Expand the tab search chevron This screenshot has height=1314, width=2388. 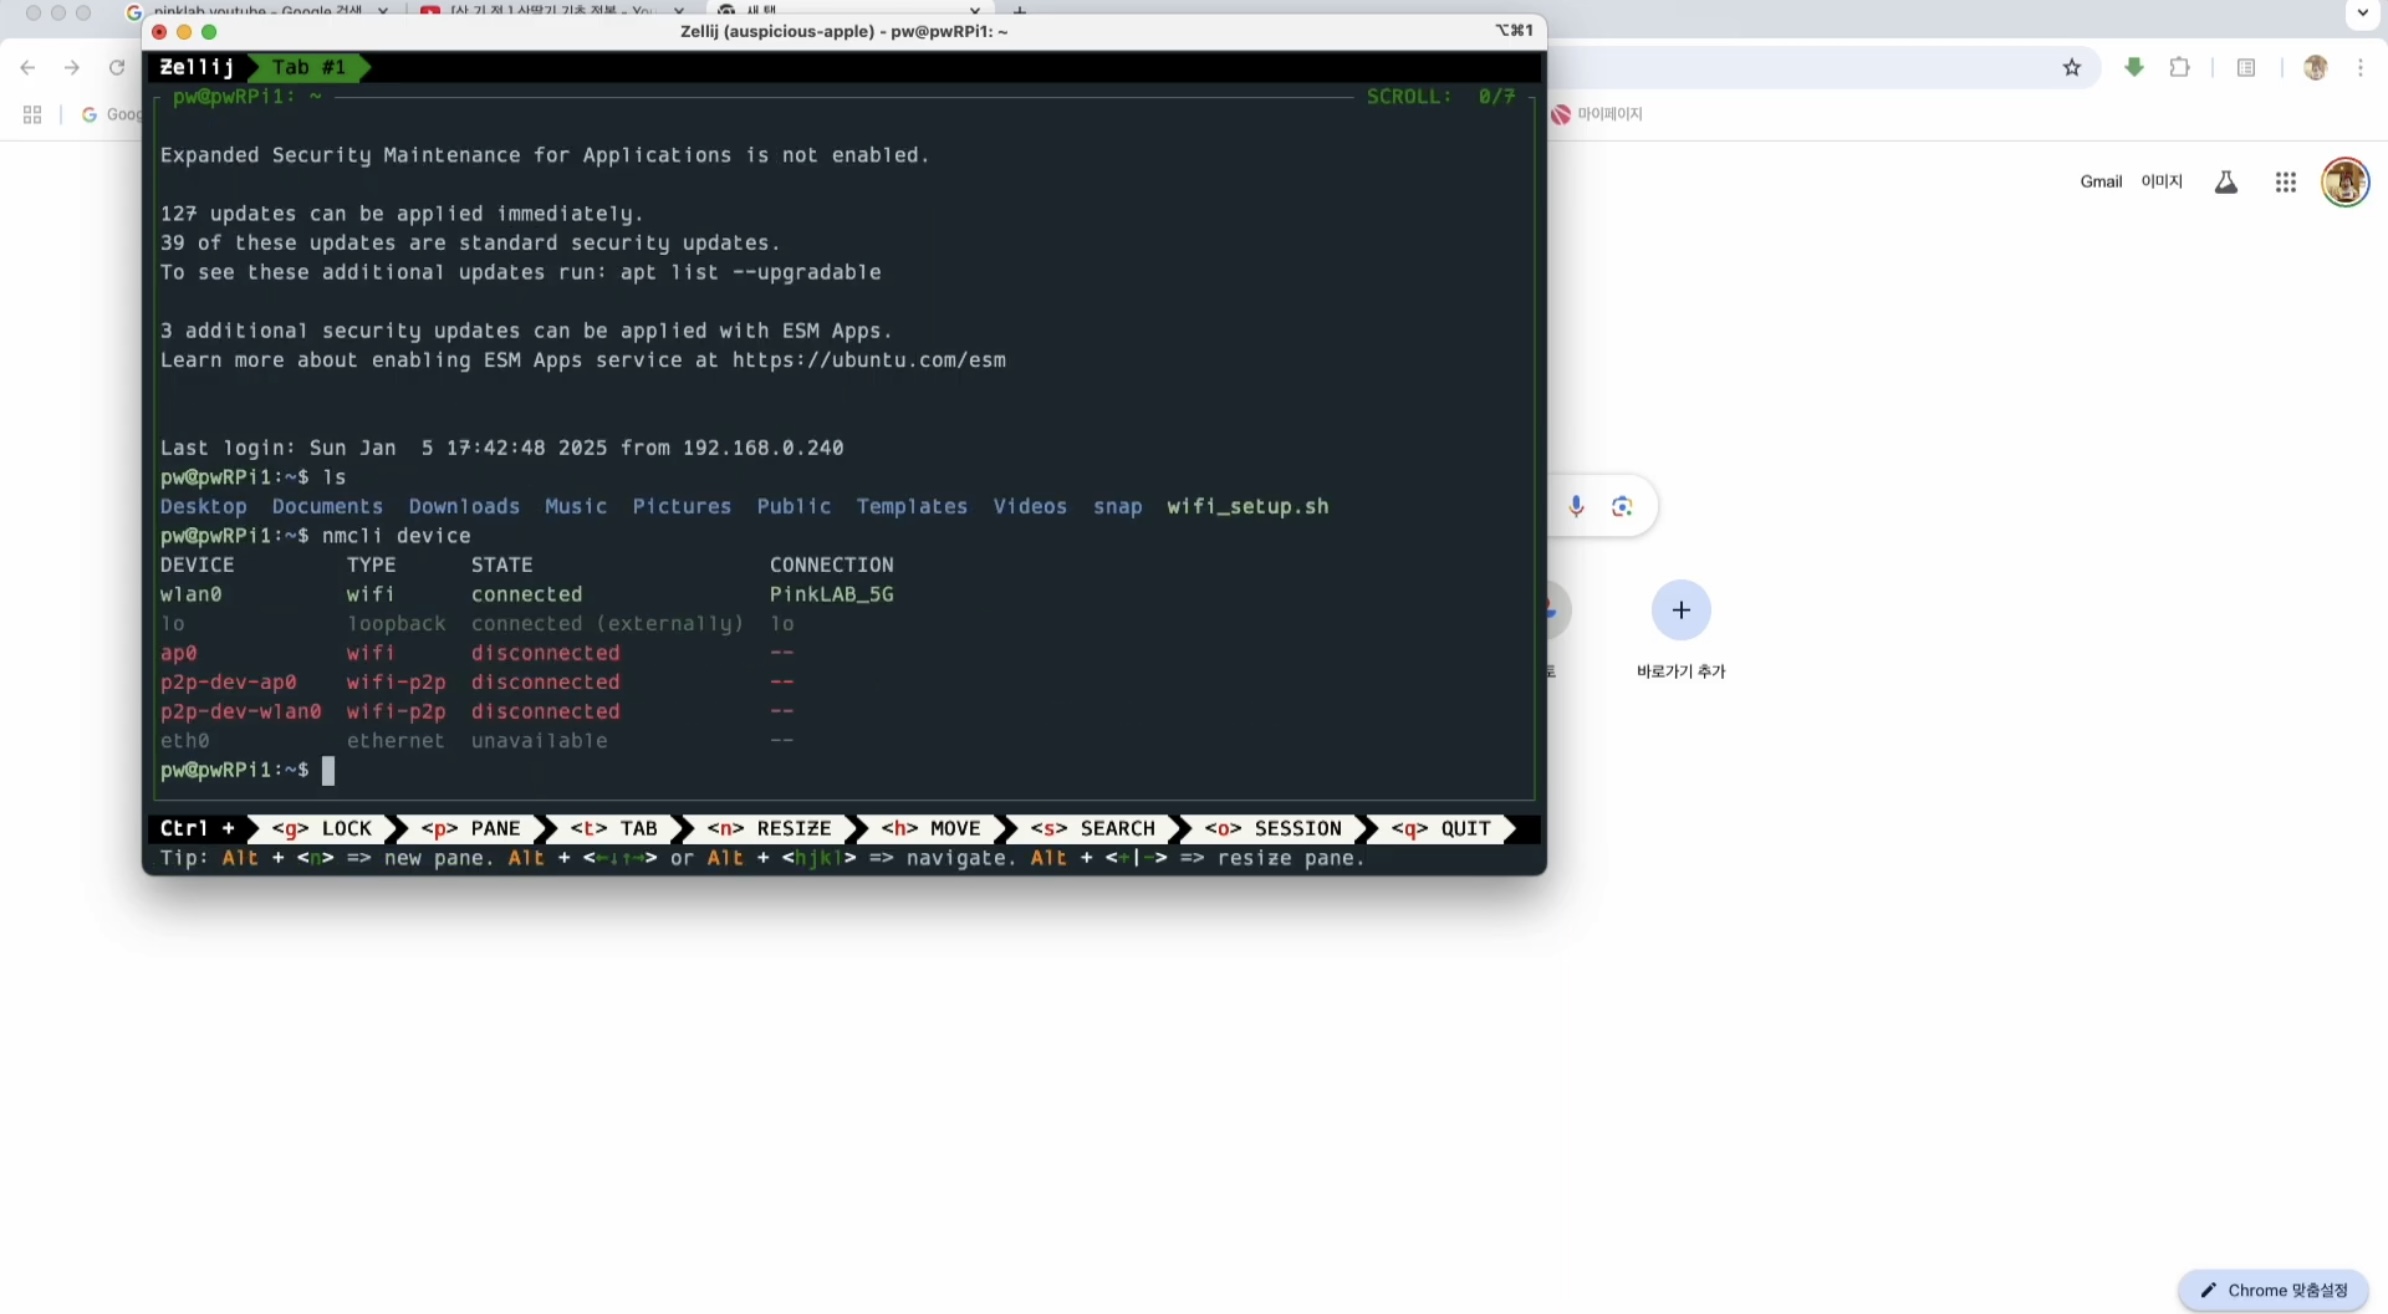[2363, 13]
